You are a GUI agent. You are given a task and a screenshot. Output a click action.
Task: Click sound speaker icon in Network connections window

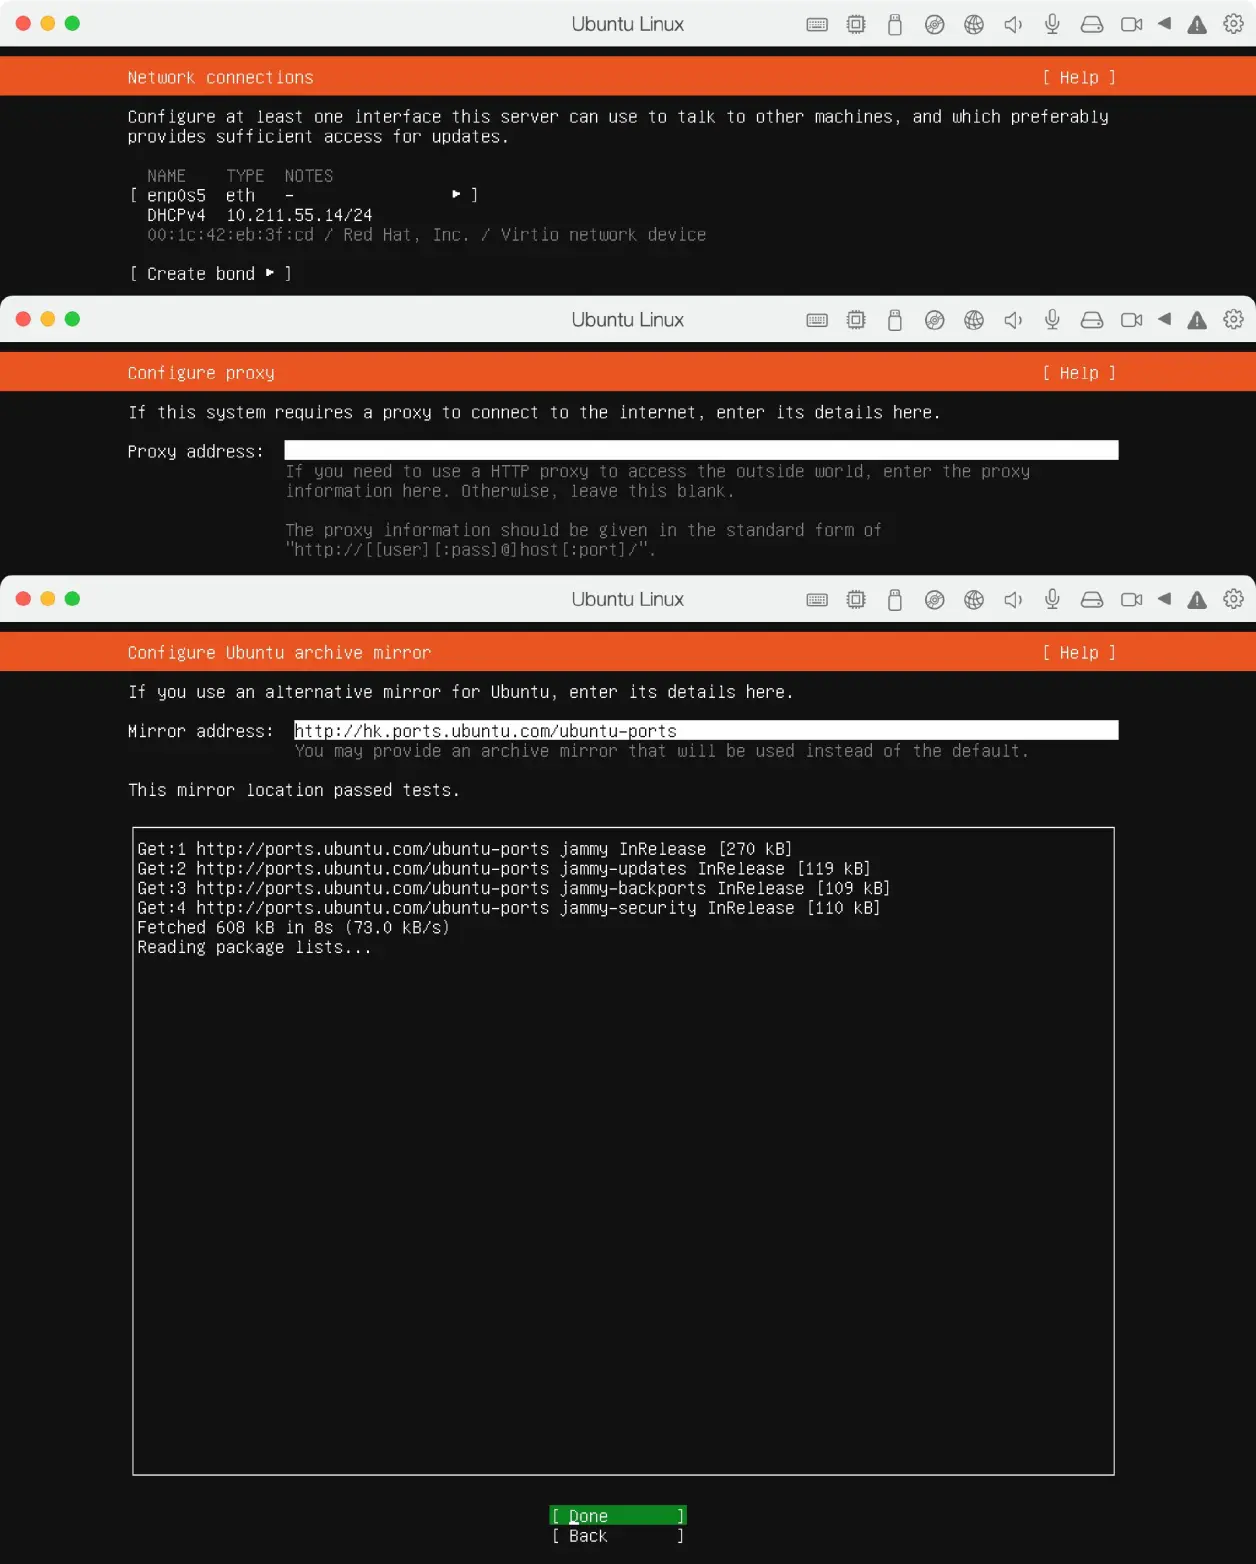[x=1013, y=25]
